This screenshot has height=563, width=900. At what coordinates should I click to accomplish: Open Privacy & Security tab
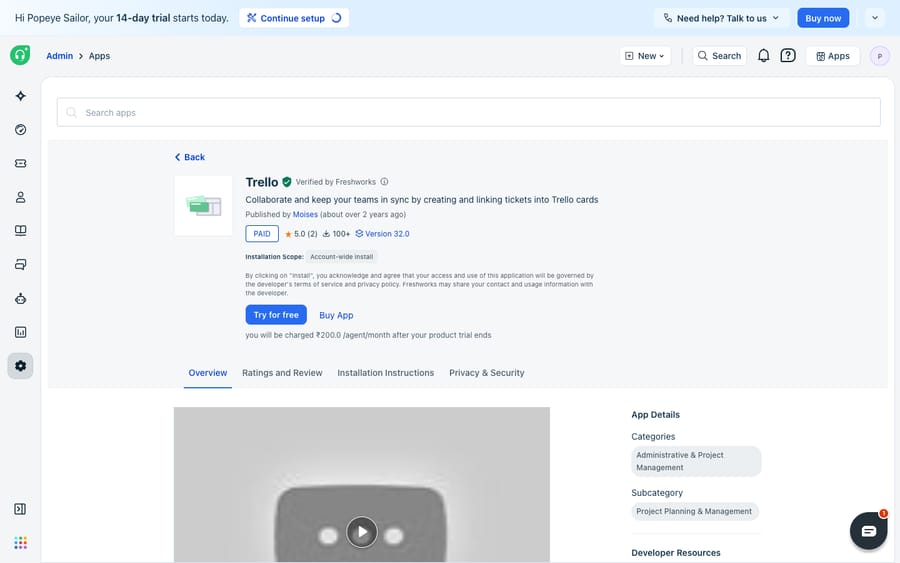coord(487,373)
